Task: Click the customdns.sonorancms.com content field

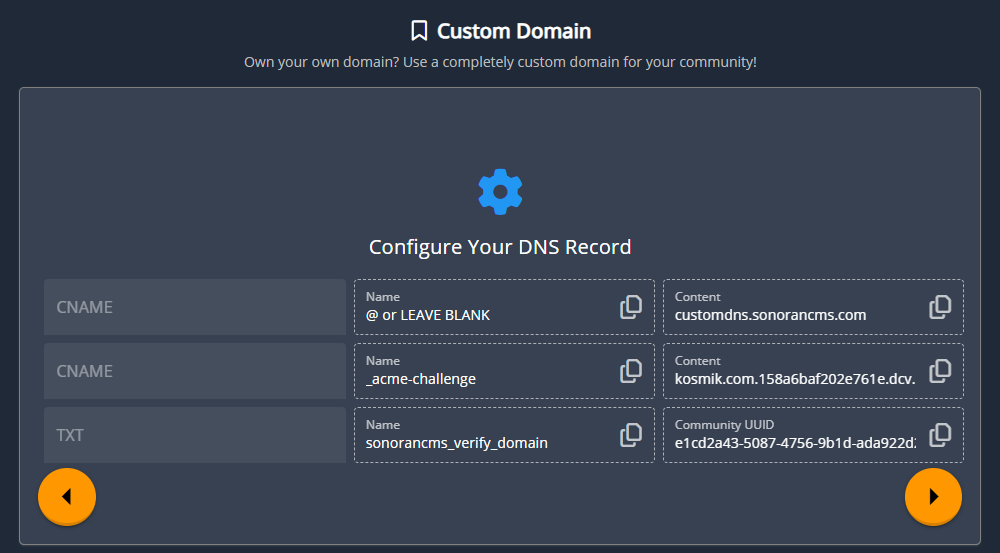Action: (790, 314)
